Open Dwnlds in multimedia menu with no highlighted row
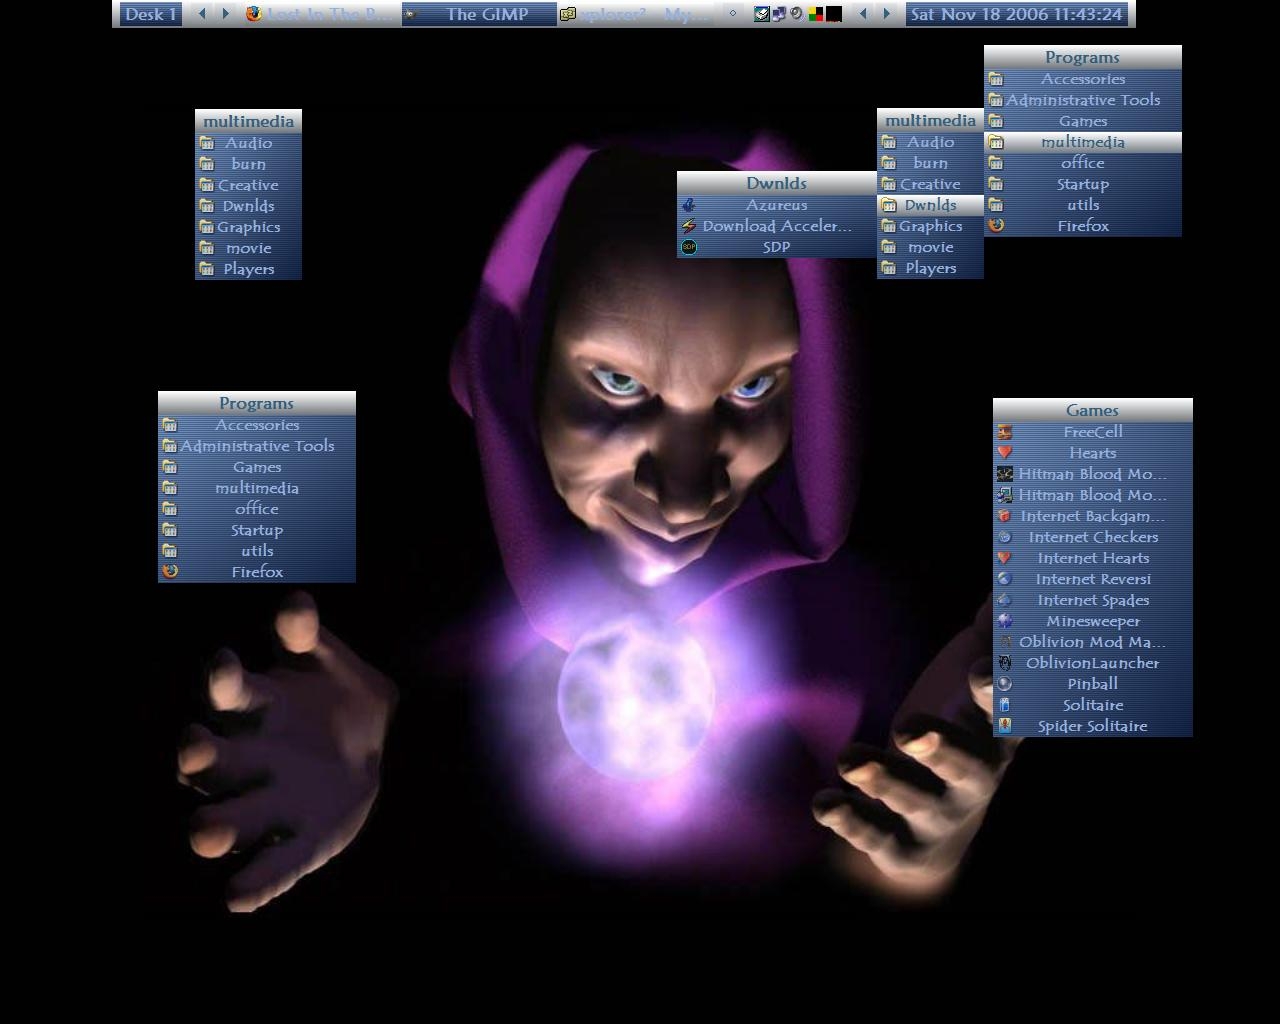The width and height of the screenshot is (1280, 1024). point(248,206)
